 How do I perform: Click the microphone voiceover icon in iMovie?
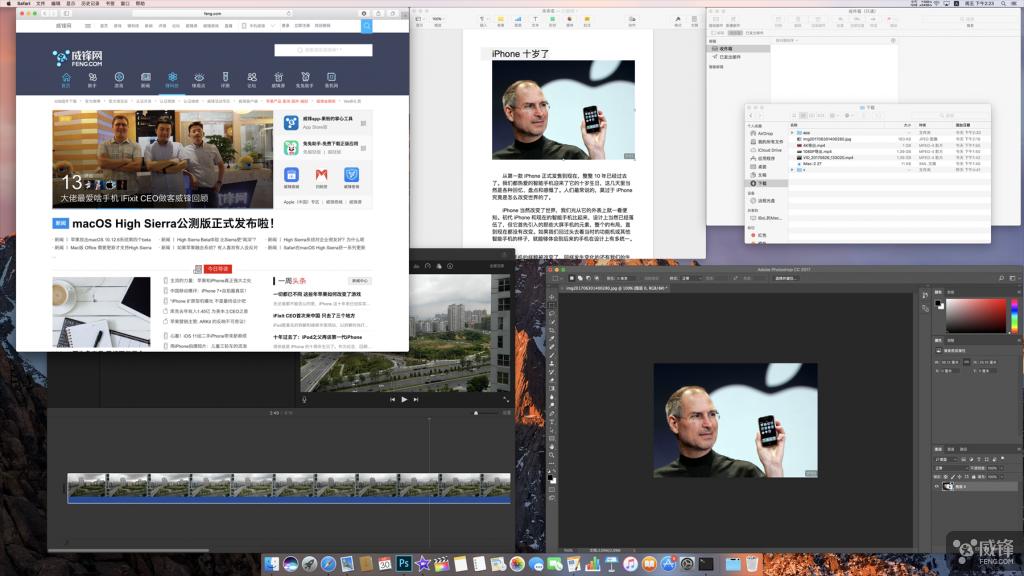tap(305, 399)
